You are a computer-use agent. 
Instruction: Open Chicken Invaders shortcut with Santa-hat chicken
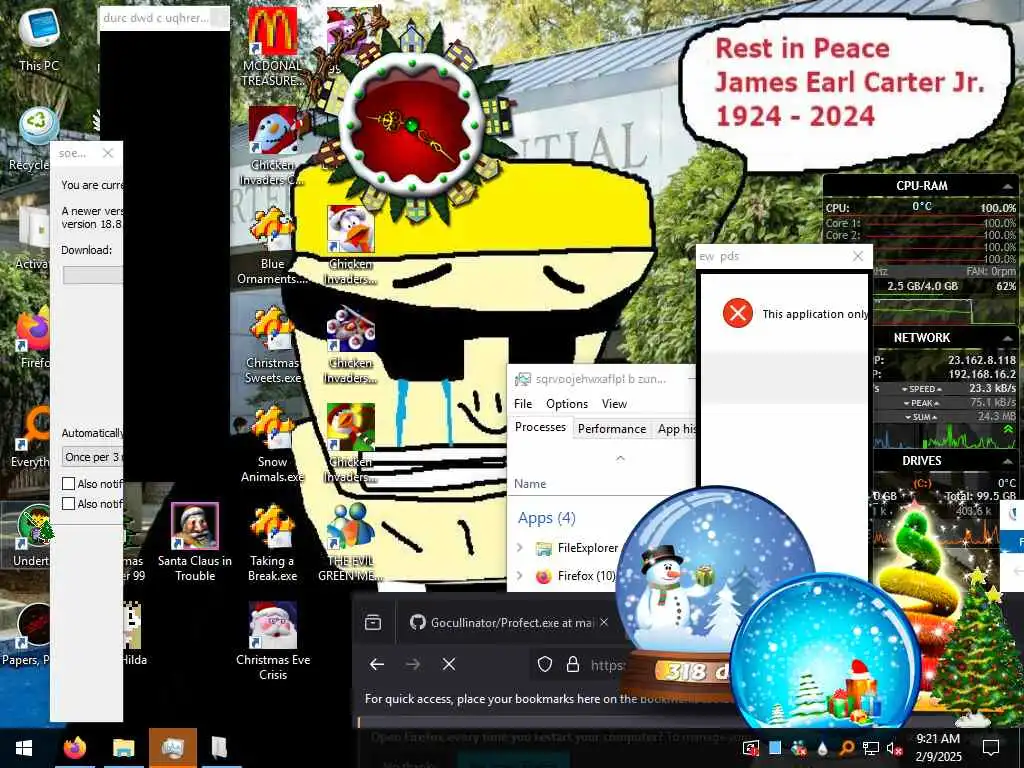(351, 246)
